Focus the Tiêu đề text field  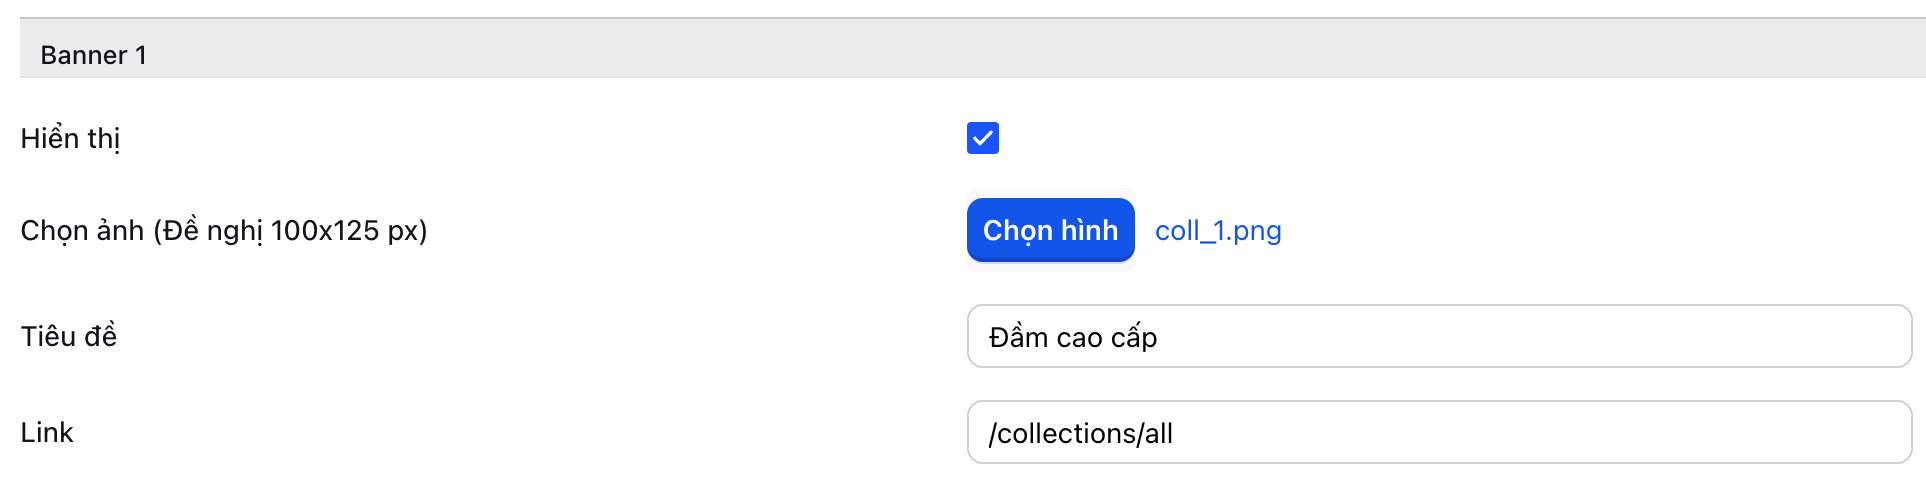click(x=1438, y=337)
